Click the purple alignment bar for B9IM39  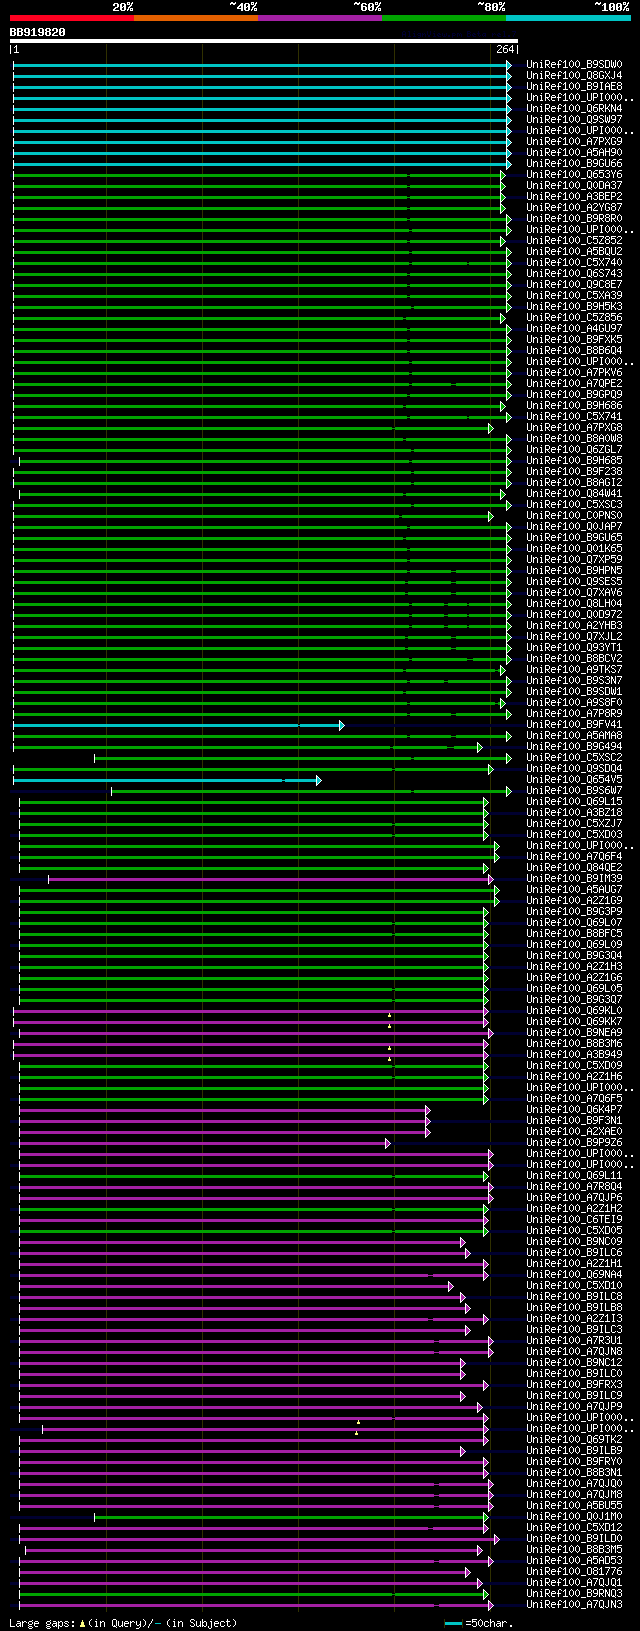(x=270, y=879)
